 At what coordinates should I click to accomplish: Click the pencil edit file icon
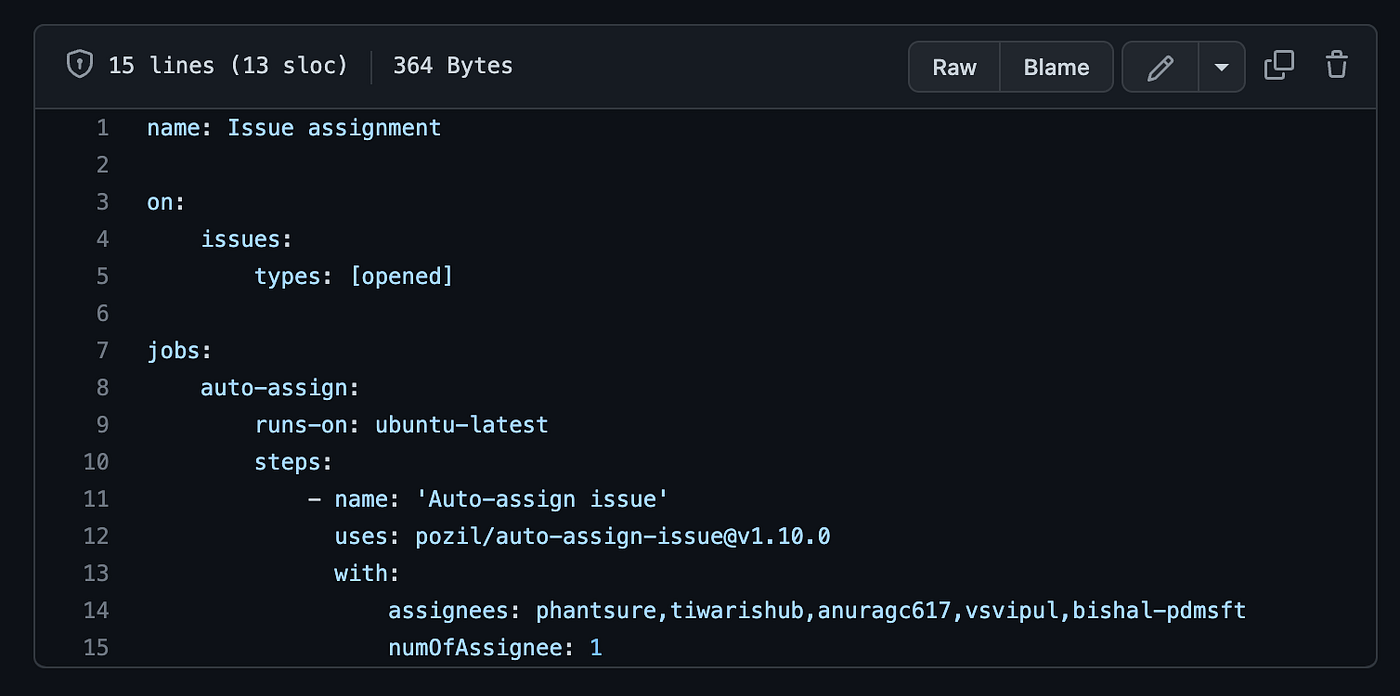point(1160,67)
